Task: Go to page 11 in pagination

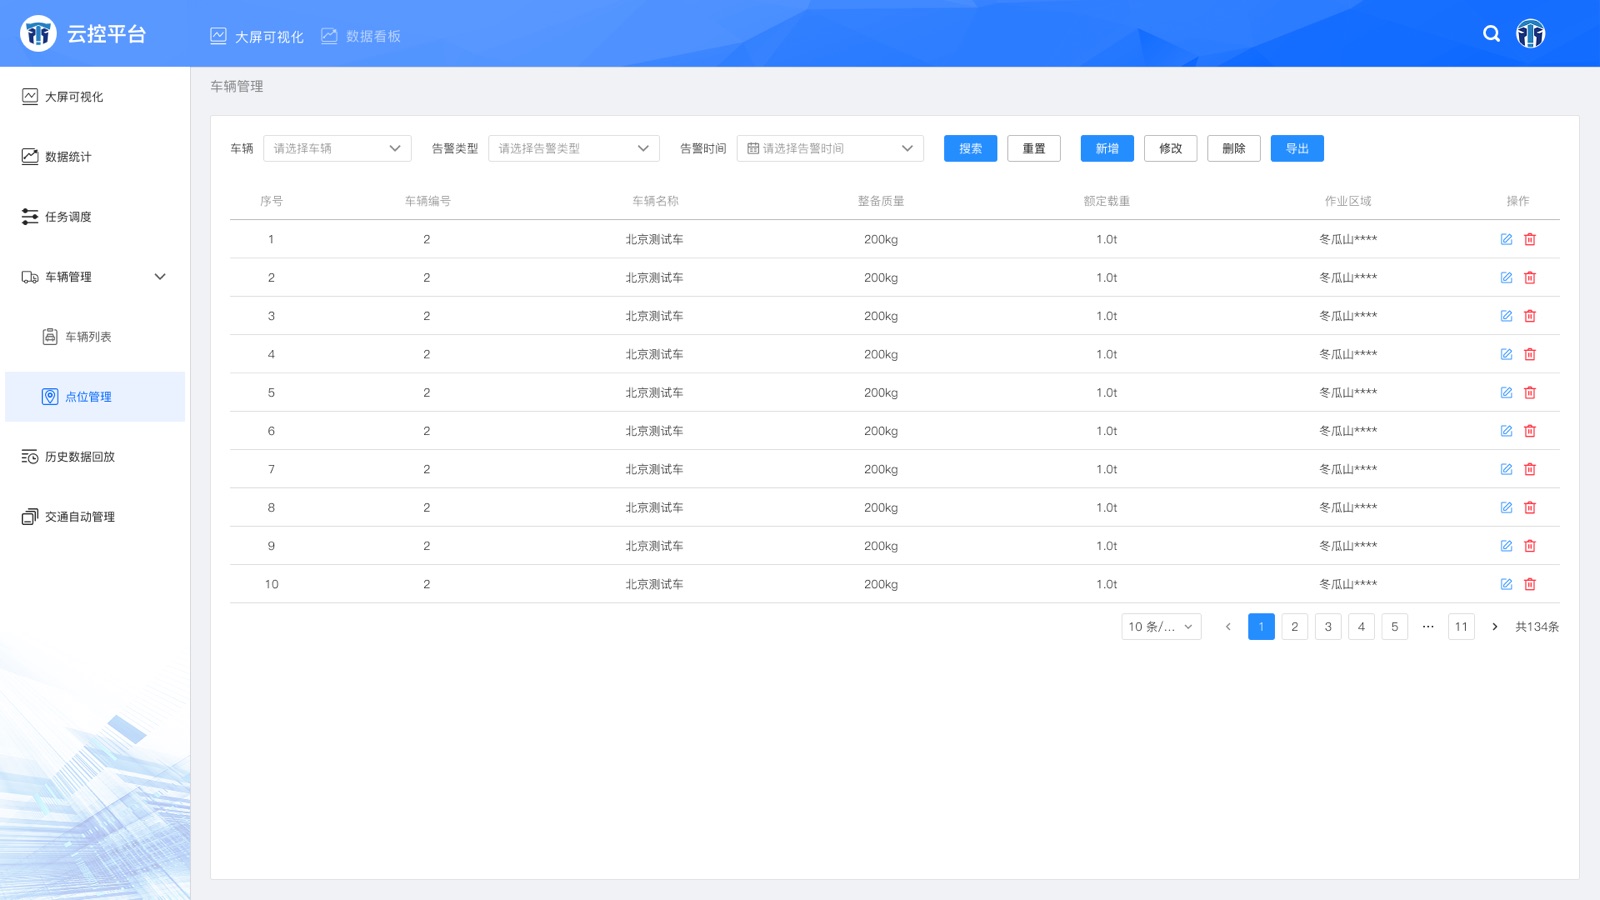Action: pos(1461,627)
